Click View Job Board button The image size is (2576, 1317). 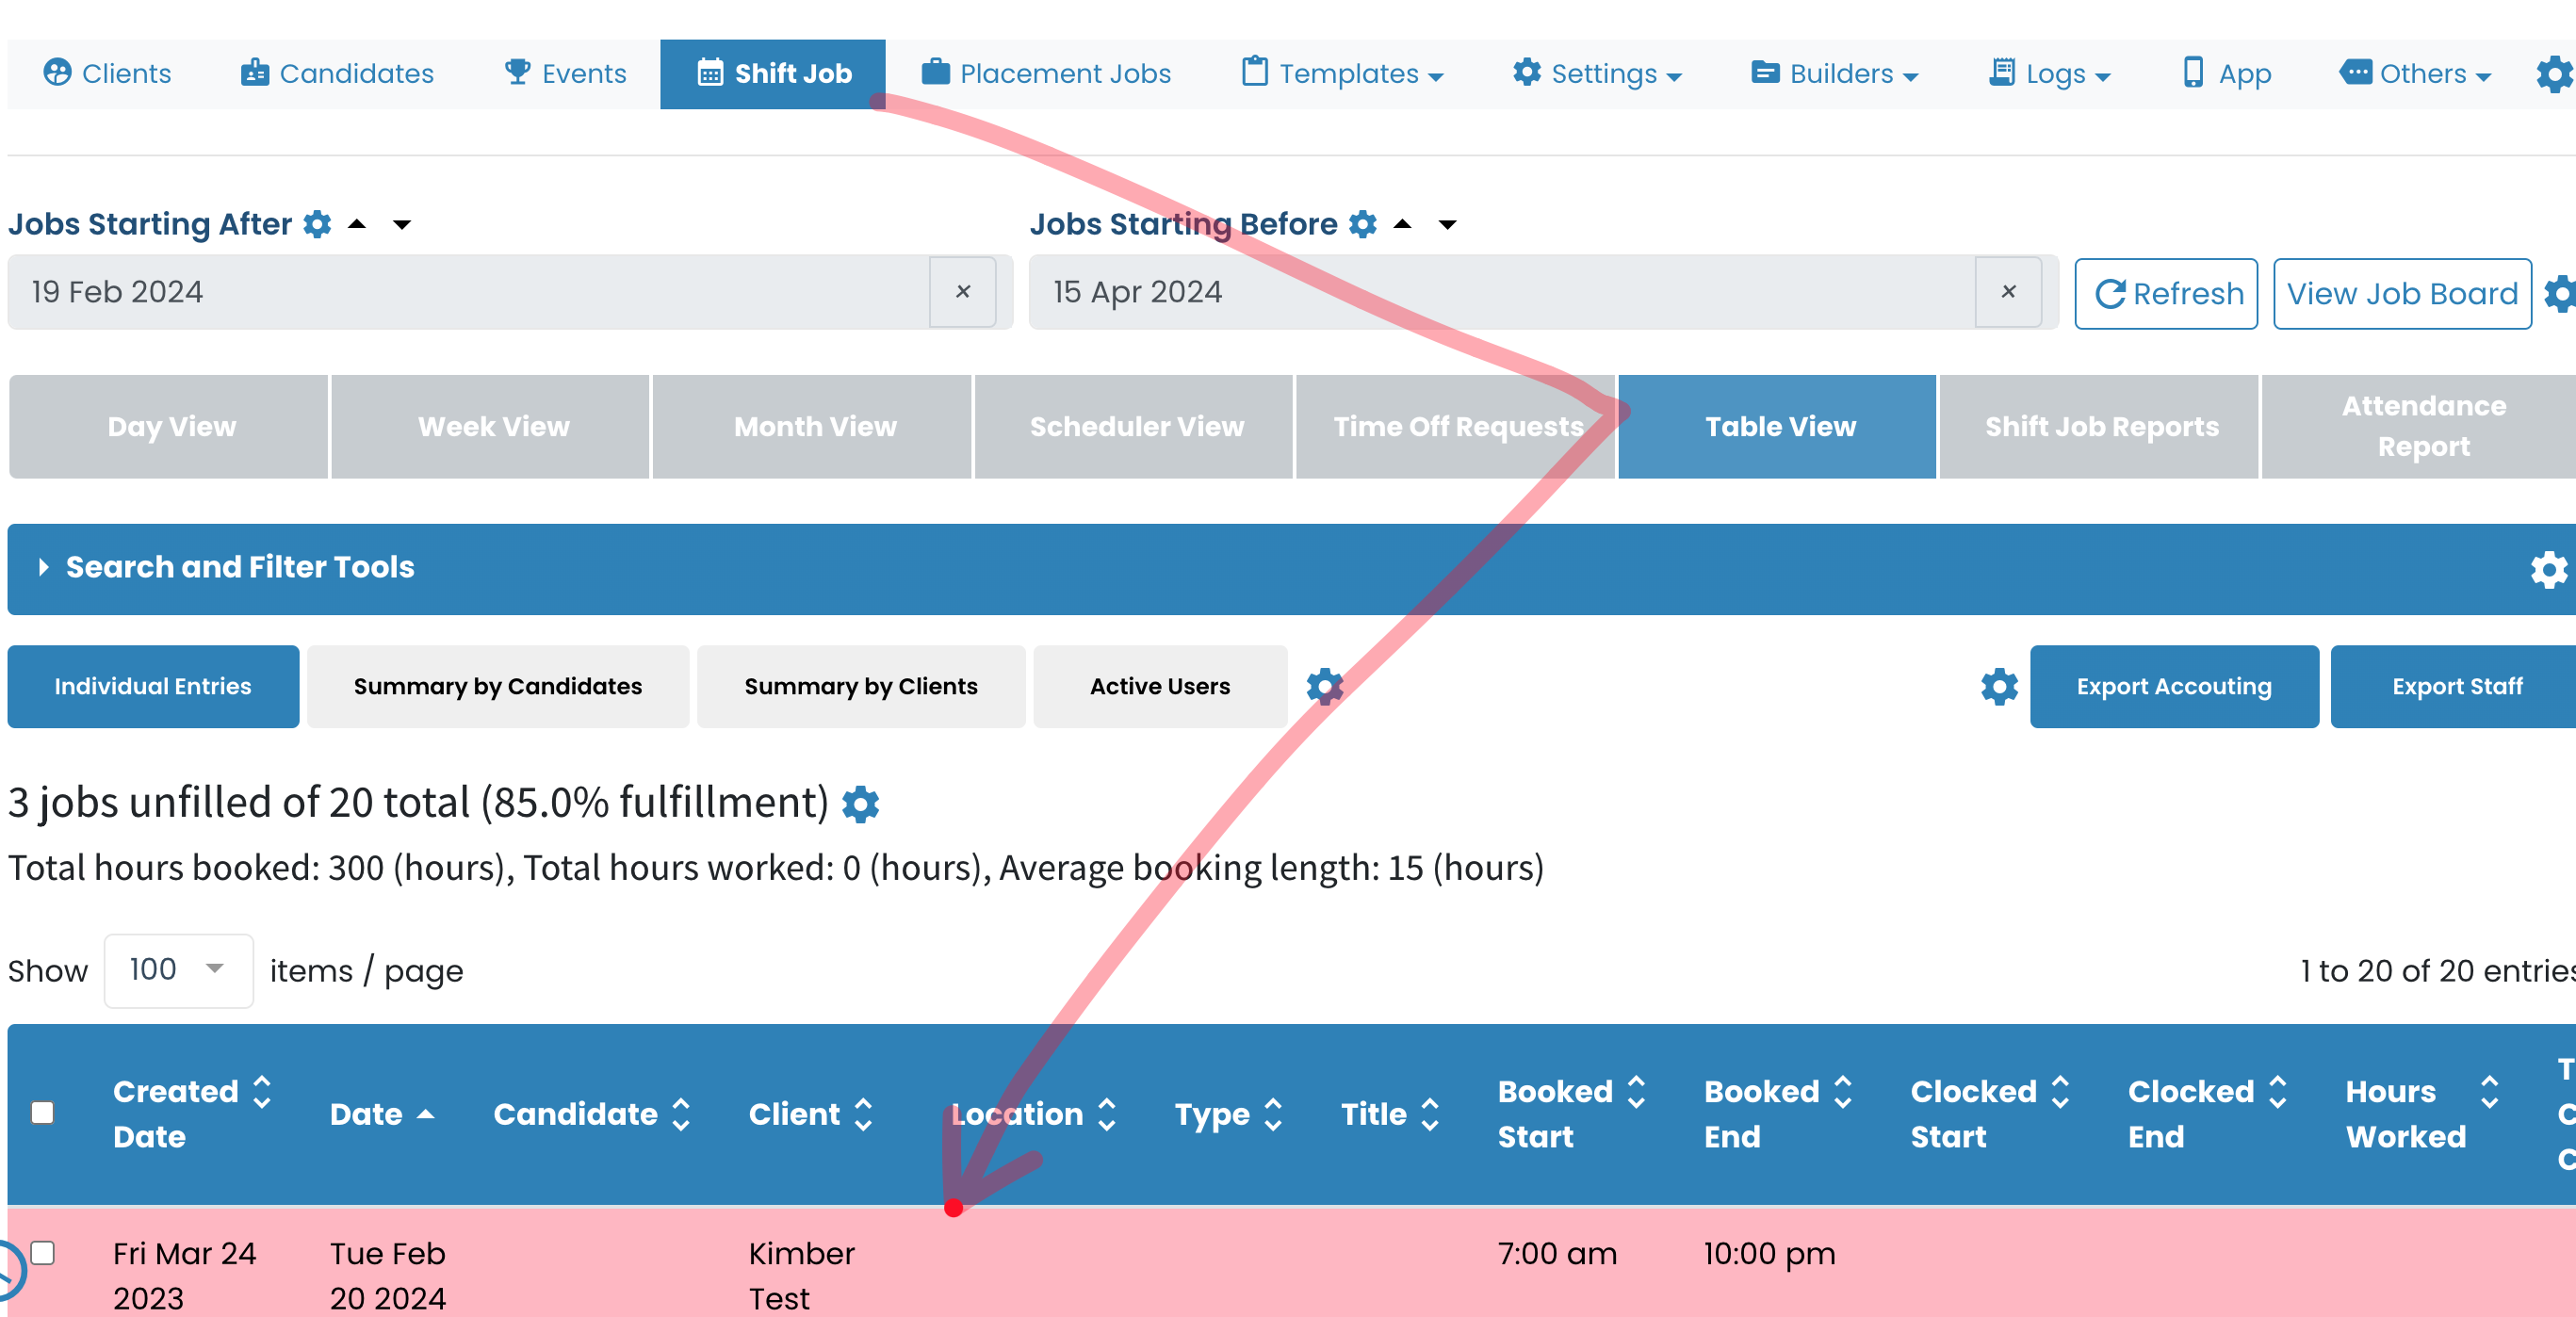2401,294
